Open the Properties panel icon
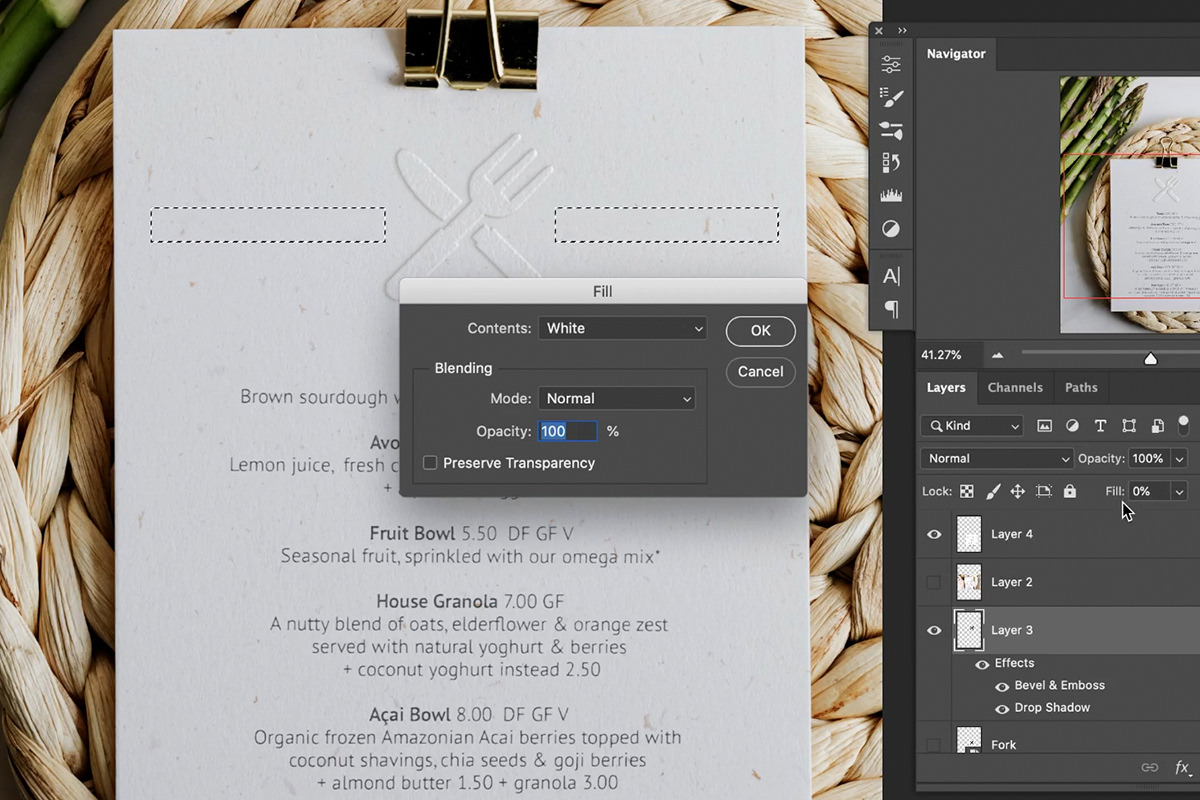This screenshot has width=1200, height=800. click(x=890, y=63)
